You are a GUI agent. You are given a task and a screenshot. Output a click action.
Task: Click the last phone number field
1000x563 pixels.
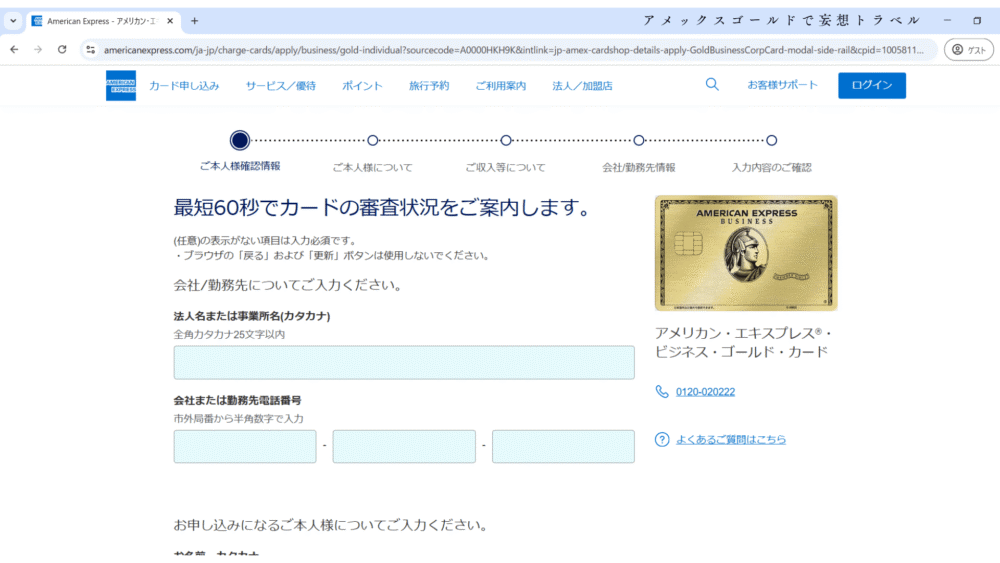tap(563, 446)
